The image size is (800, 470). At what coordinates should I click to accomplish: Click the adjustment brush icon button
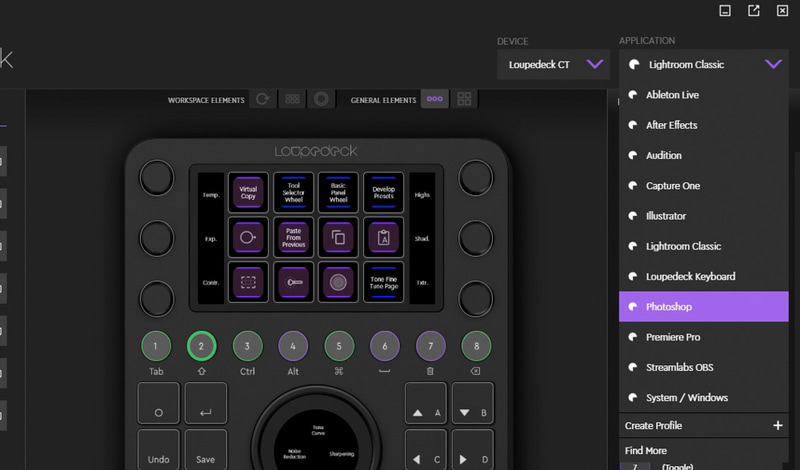[293, 282]
